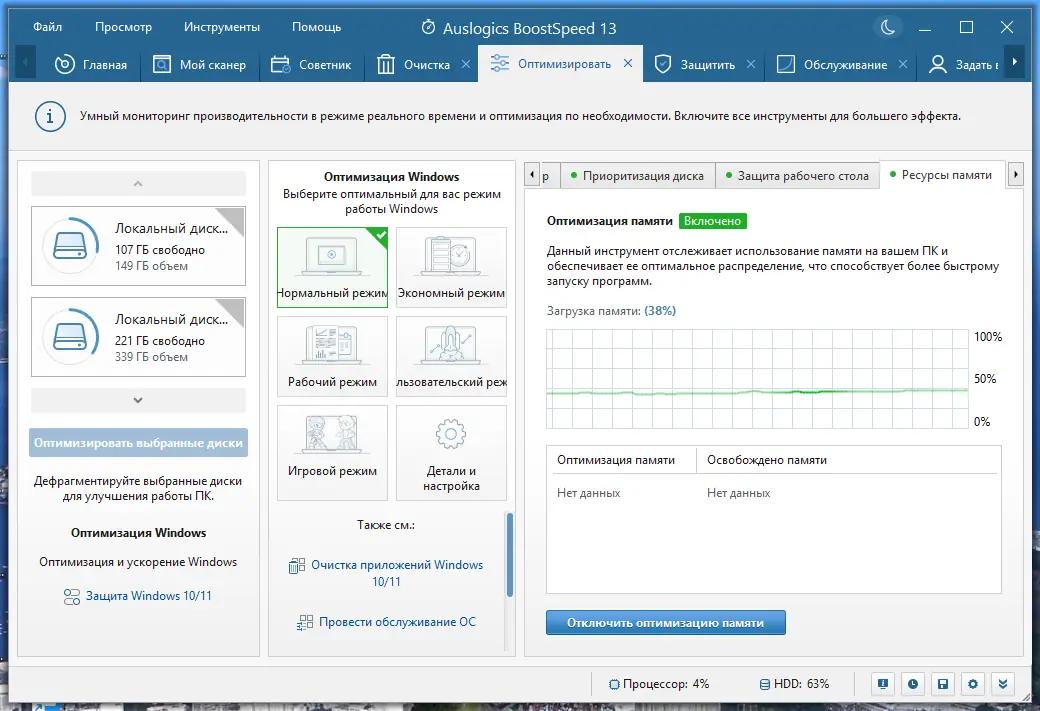Viewport: 1040px width, 711px height.
Task: Click the partially hidden sub-tab ending in р
Action: click(x=549, y=176)
